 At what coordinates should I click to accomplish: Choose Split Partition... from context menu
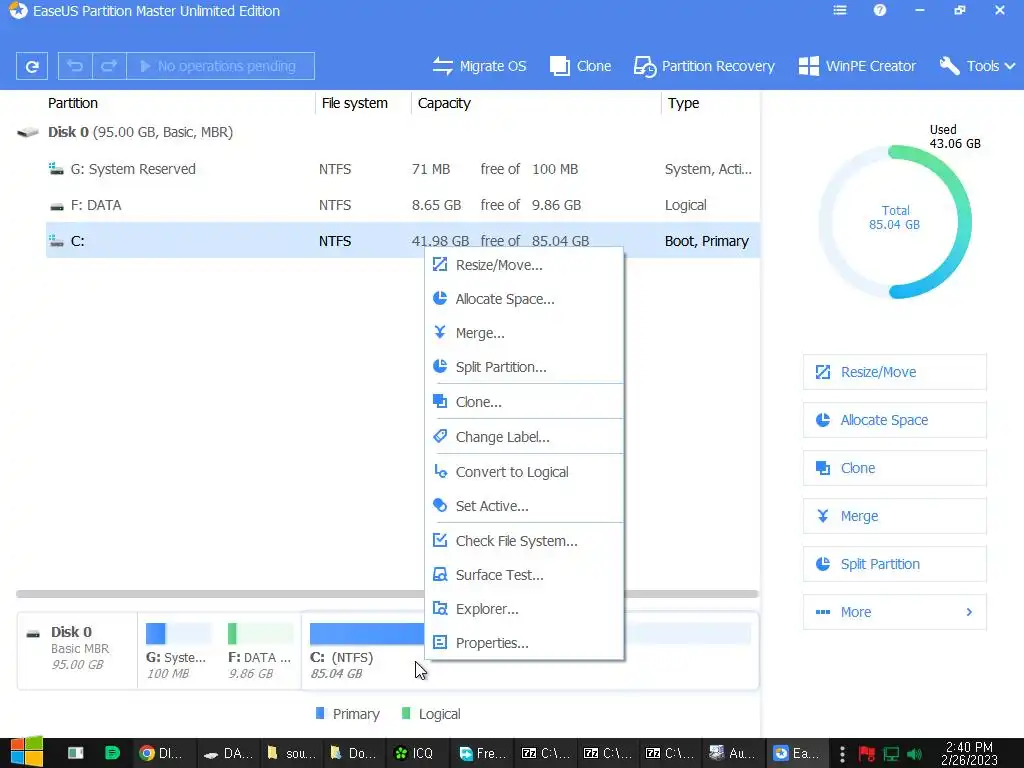[524, 367]
